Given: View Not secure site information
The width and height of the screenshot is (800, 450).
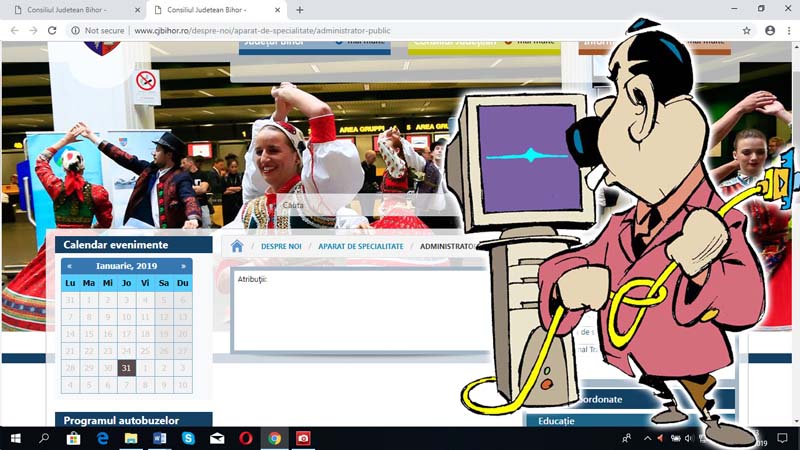Looking at the screenshot, I should coord(98,31).
